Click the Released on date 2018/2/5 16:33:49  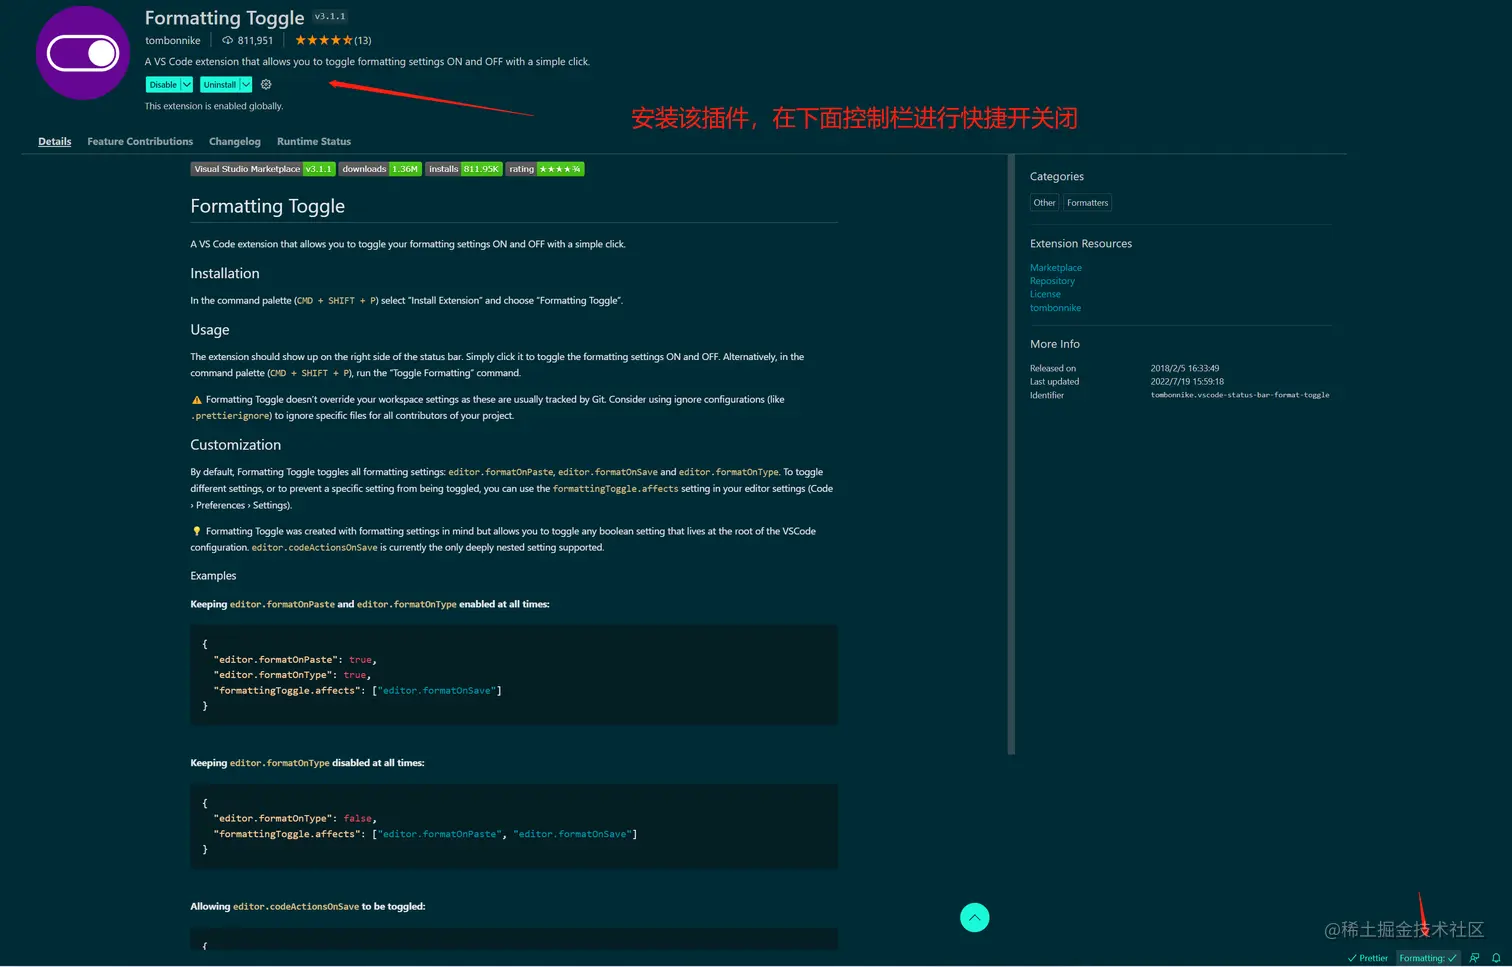[1185, 368]
